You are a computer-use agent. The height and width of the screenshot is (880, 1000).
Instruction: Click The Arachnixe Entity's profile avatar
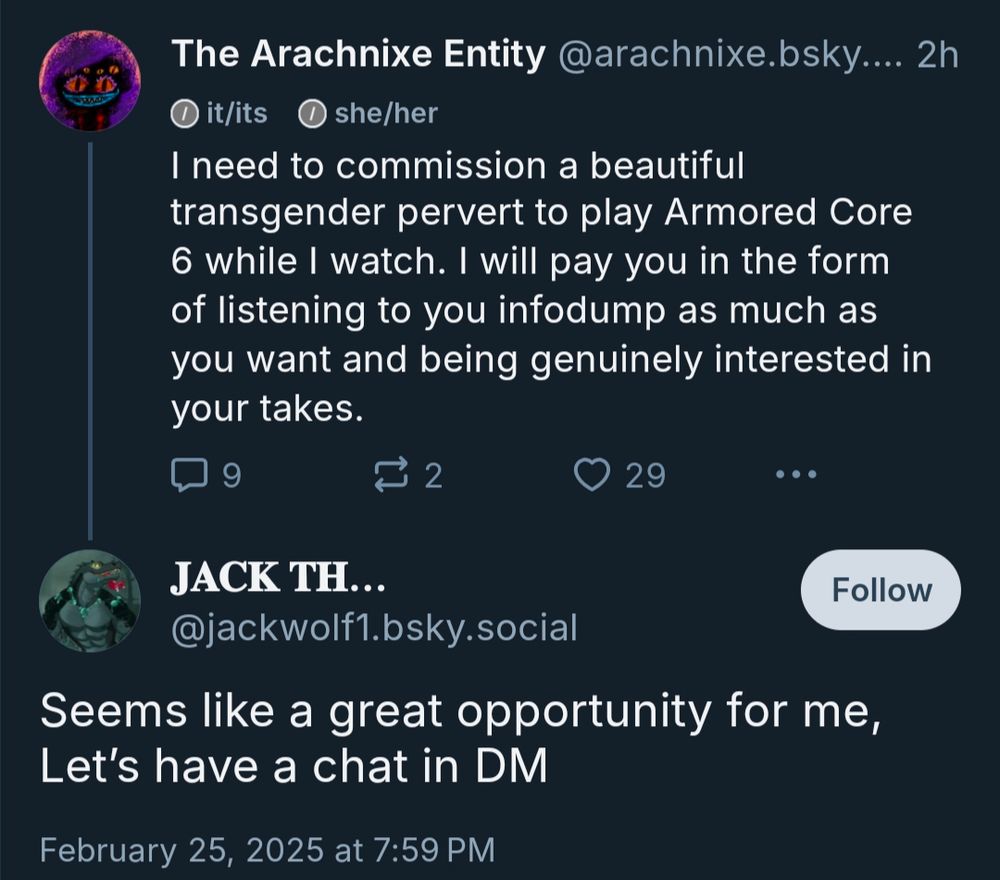tap(90, 82)
